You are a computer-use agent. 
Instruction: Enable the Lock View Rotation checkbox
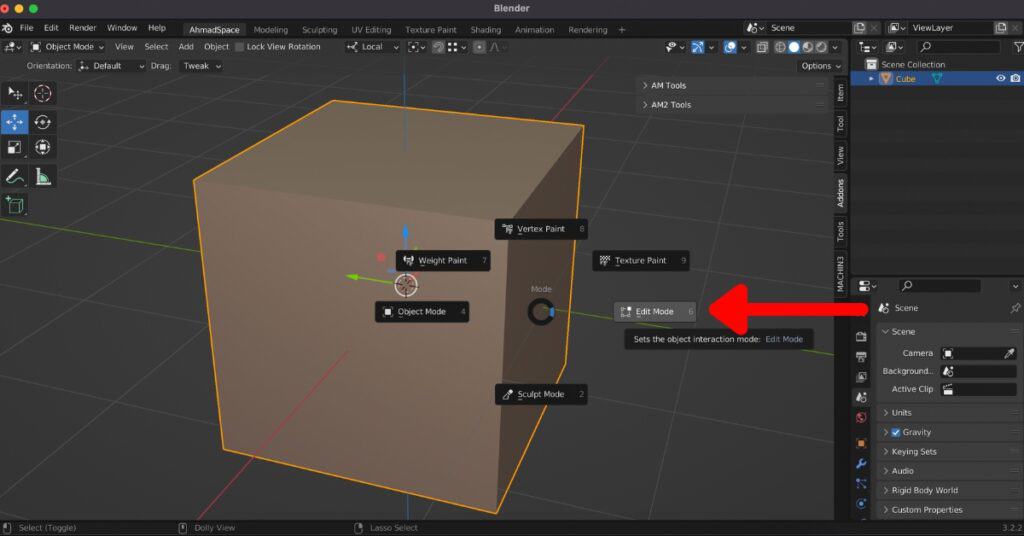[240, 47]
